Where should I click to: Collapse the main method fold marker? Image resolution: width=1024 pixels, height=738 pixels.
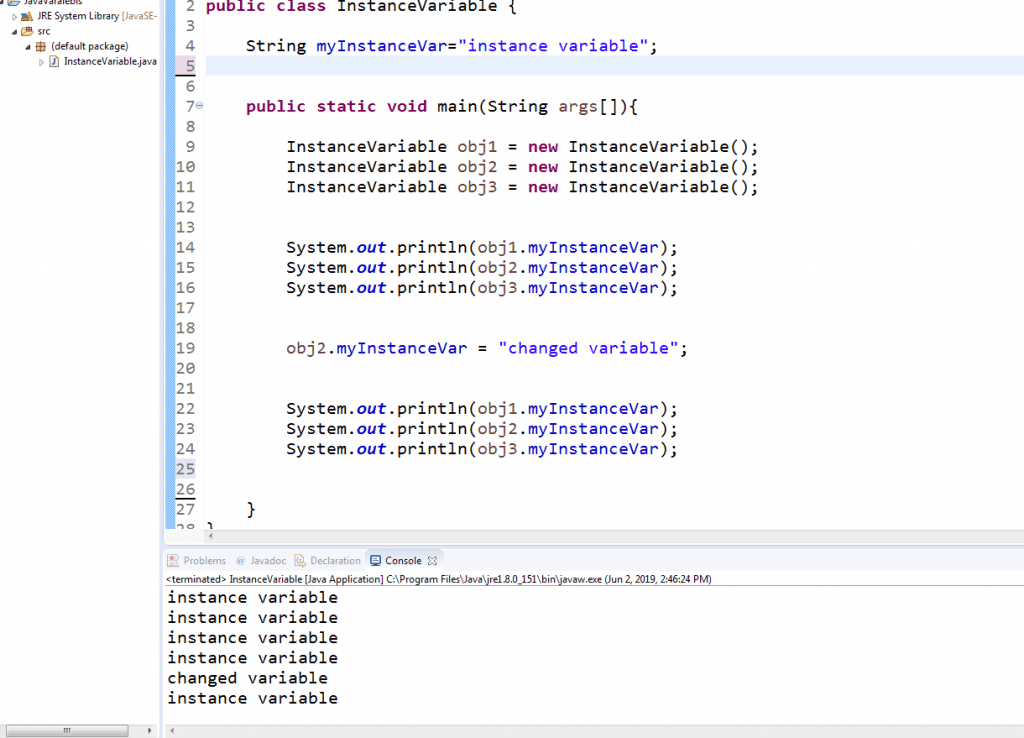(x=200, y=105)
